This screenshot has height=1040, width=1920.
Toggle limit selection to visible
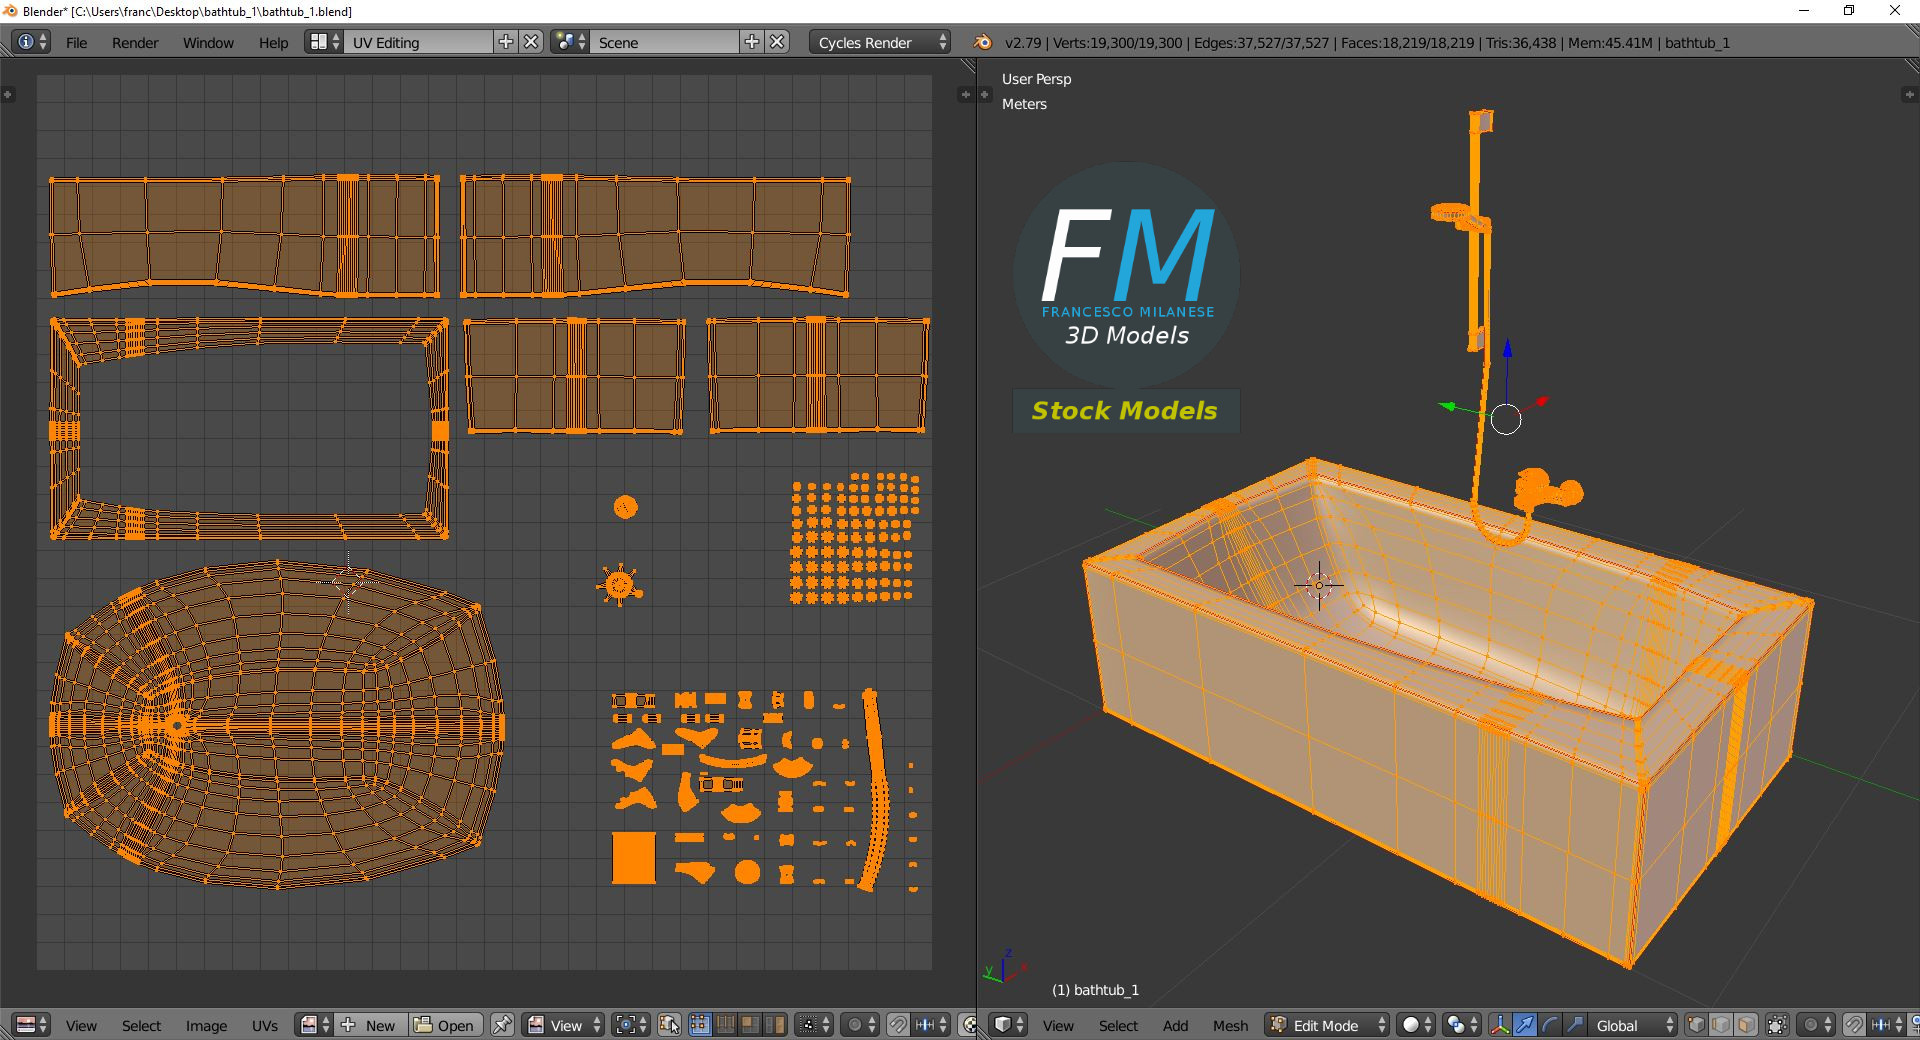(1777, 1025)
